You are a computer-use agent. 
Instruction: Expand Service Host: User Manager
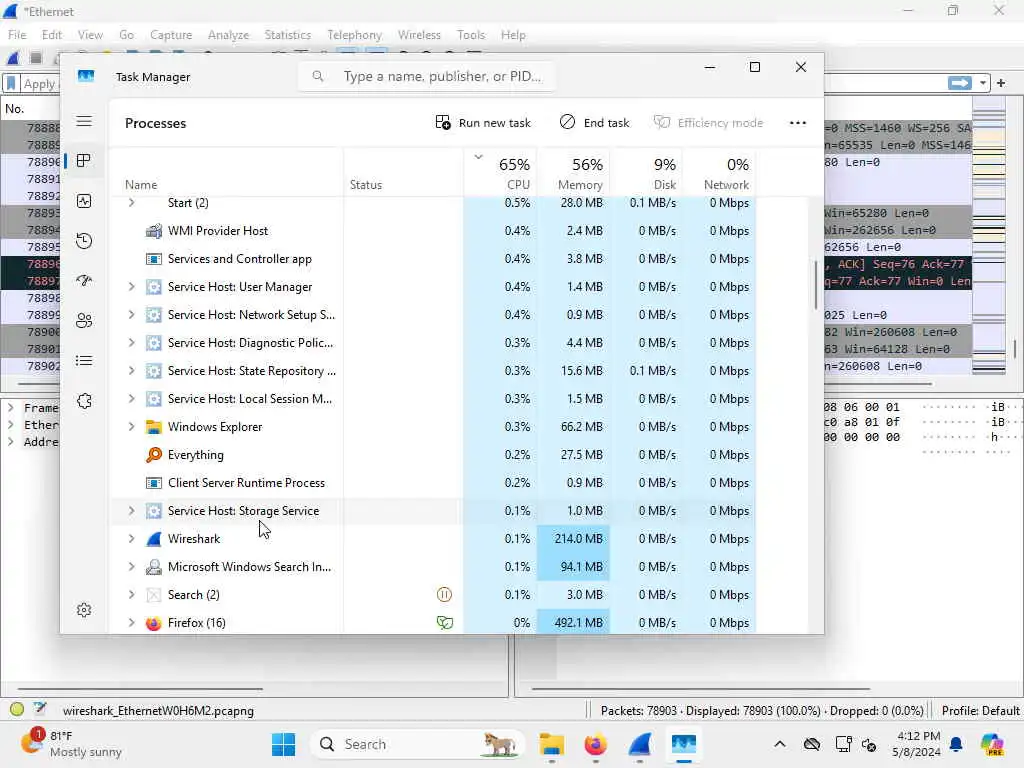pos(131,287)
